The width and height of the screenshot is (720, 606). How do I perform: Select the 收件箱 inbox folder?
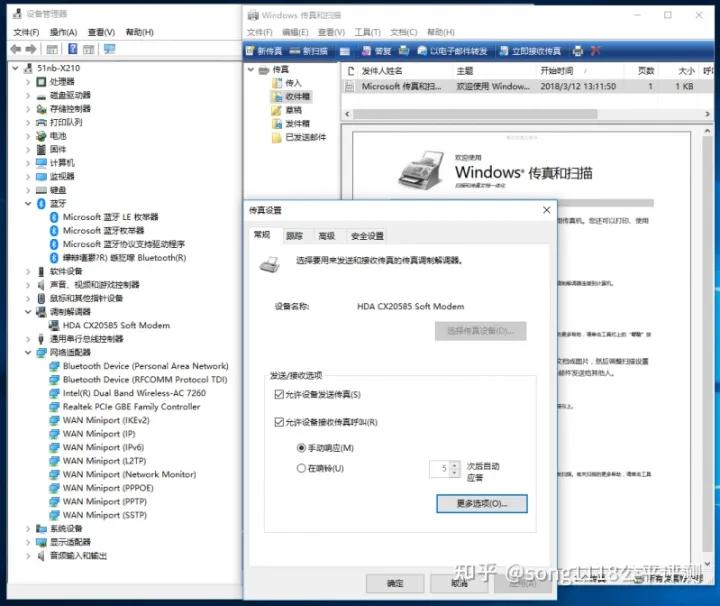(x=291, y=96)
